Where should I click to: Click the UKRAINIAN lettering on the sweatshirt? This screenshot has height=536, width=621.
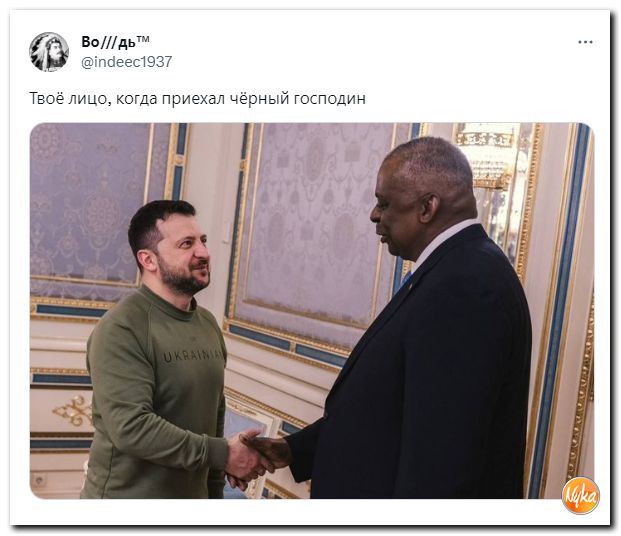(x=194, y=355)
